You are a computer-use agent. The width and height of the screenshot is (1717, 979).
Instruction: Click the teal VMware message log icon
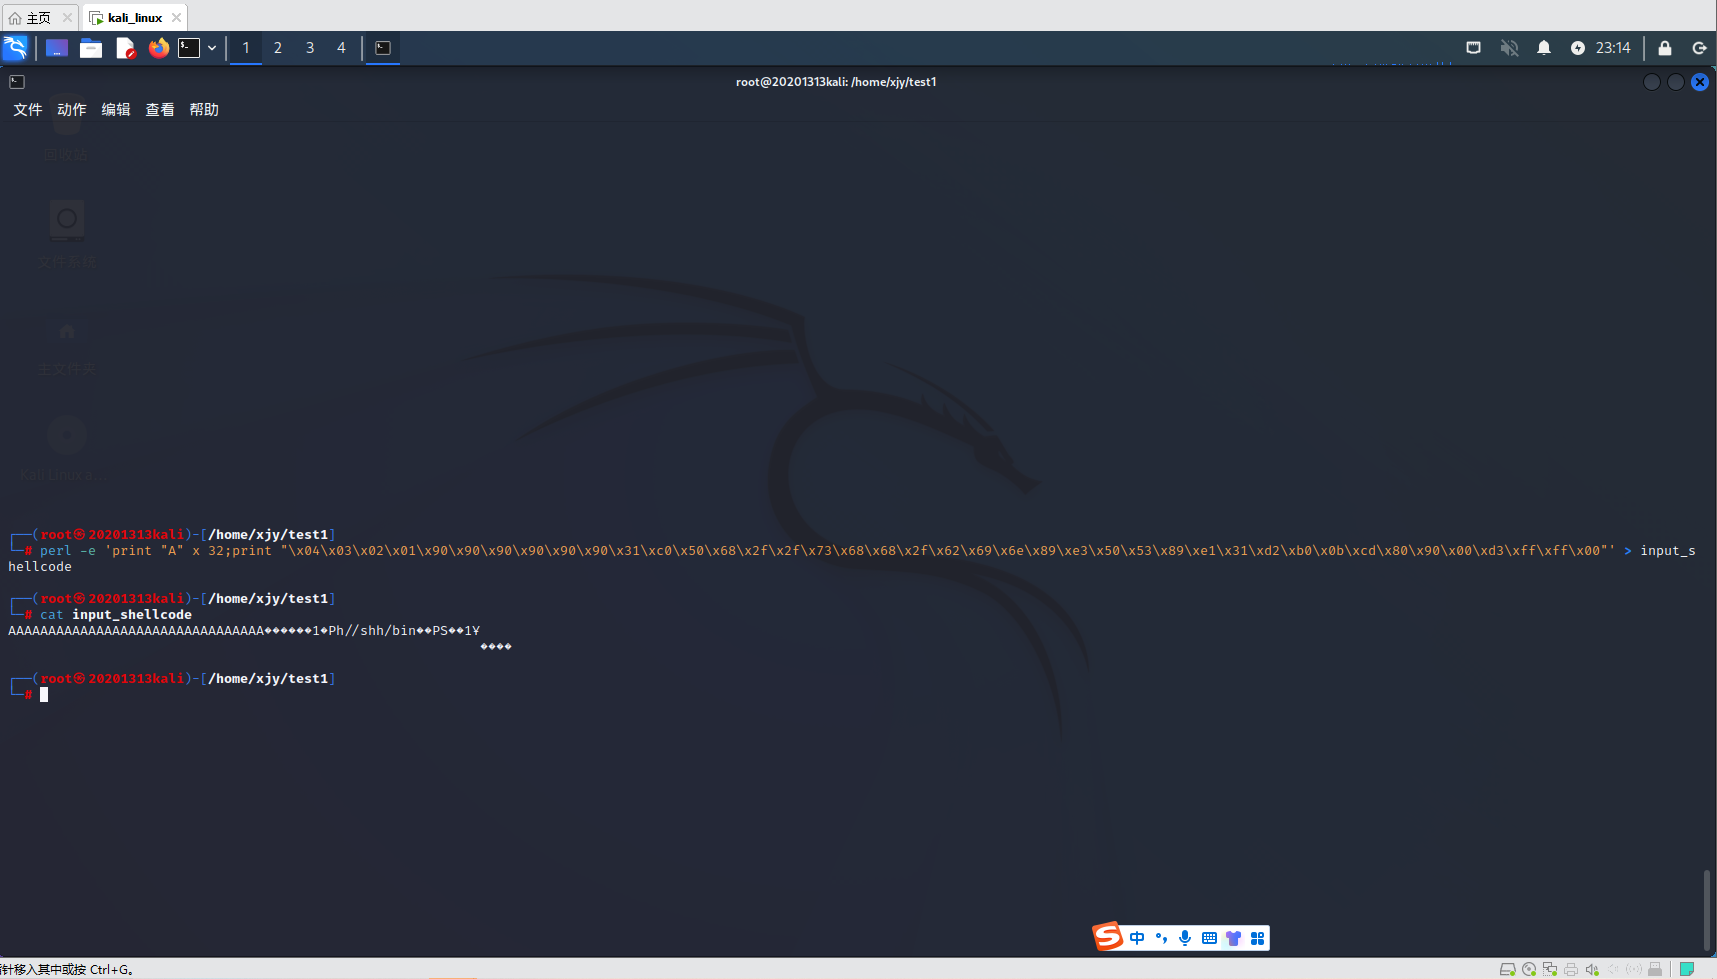point(1687,969)
